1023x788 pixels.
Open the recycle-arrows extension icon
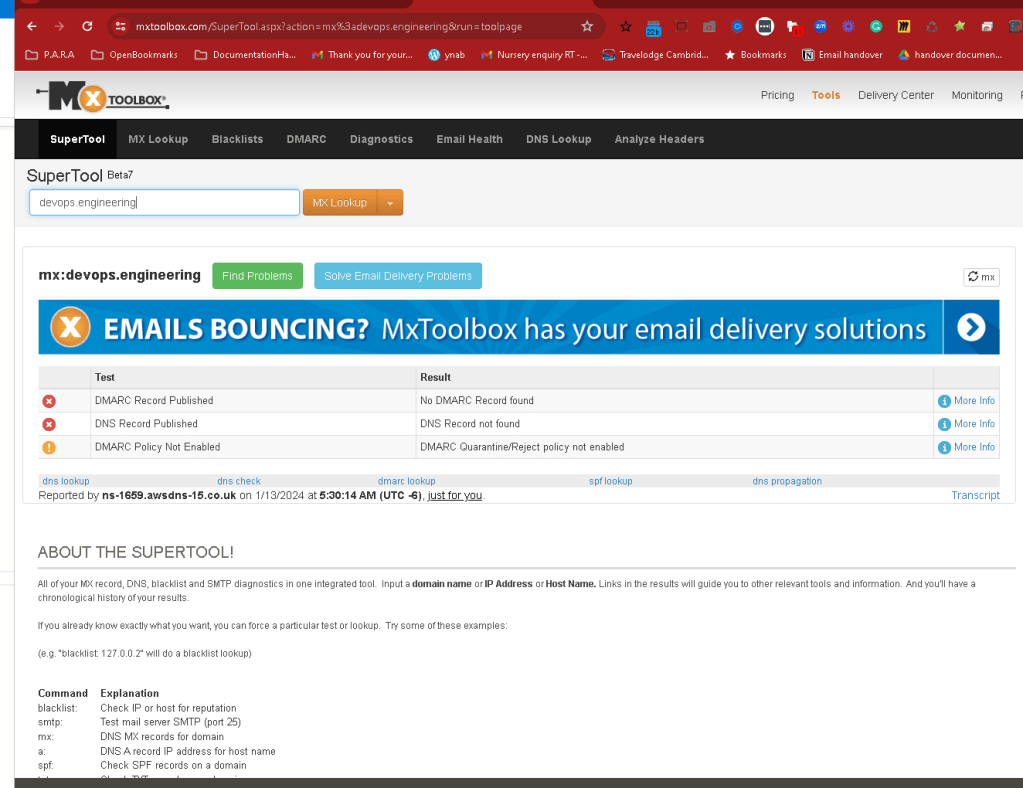[x=932, y=27]
